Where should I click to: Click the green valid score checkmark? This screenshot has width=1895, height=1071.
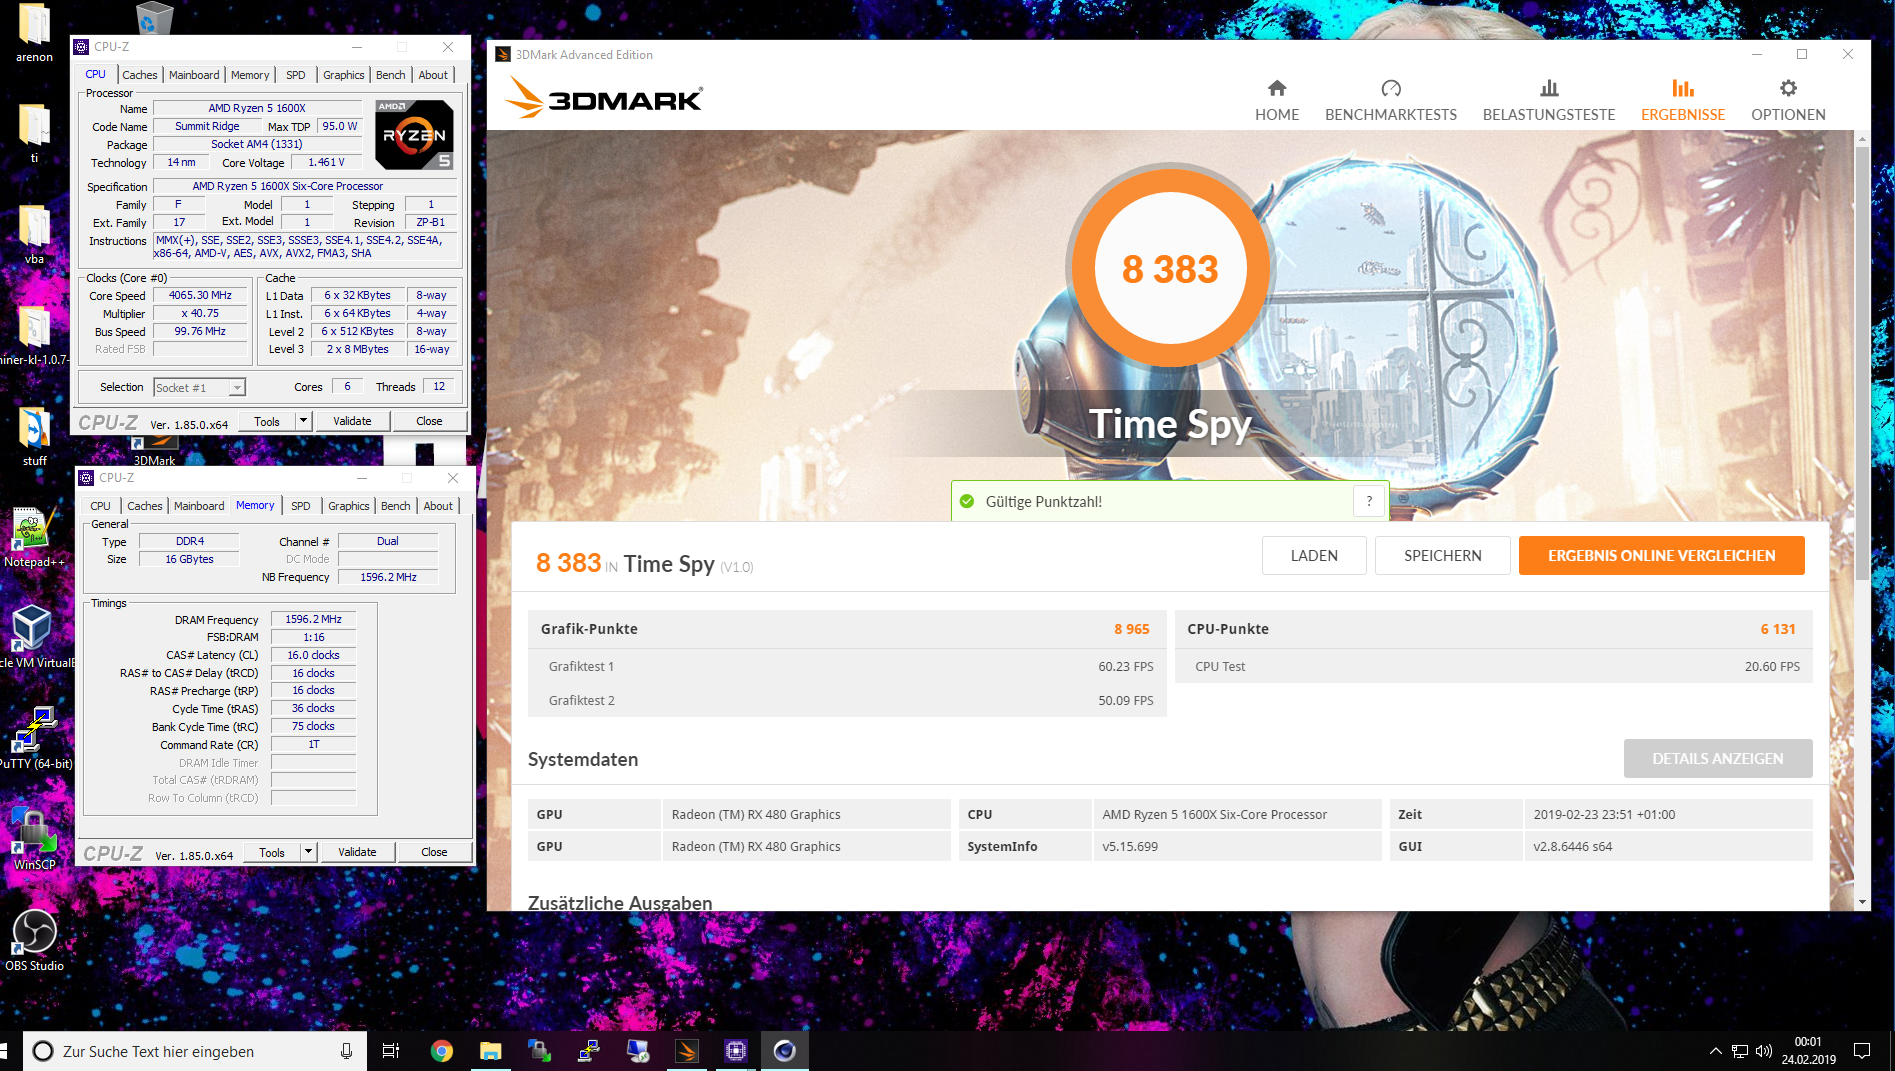(x=966, y=501)
